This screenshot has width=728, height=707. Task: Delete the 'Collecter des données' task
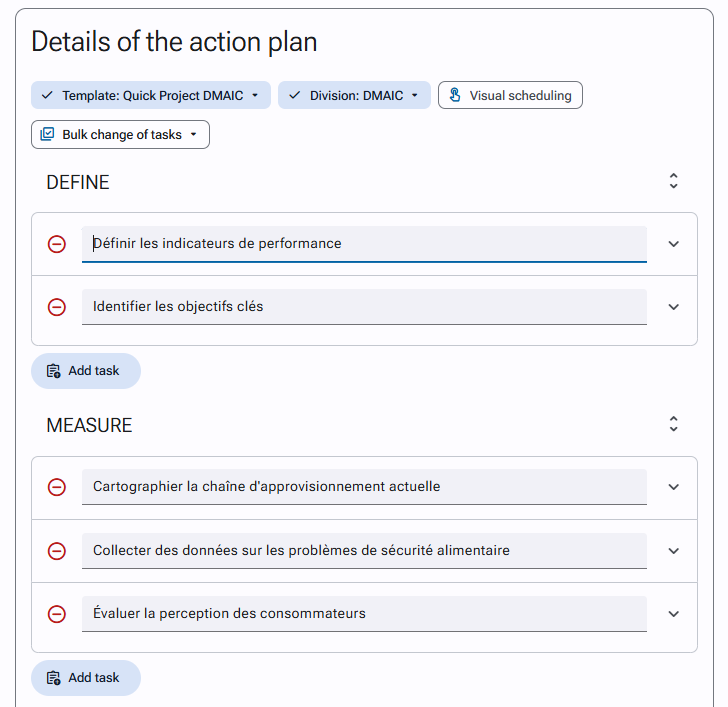(57, 551)
